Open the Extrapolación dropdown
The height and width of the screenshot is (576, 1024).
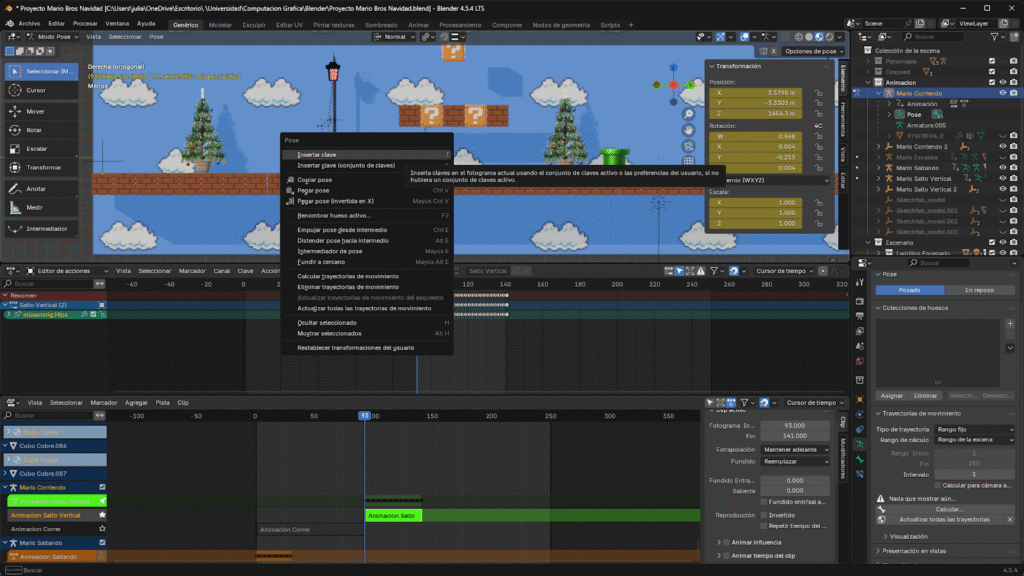pyautogui.click(x=795, y=449)
